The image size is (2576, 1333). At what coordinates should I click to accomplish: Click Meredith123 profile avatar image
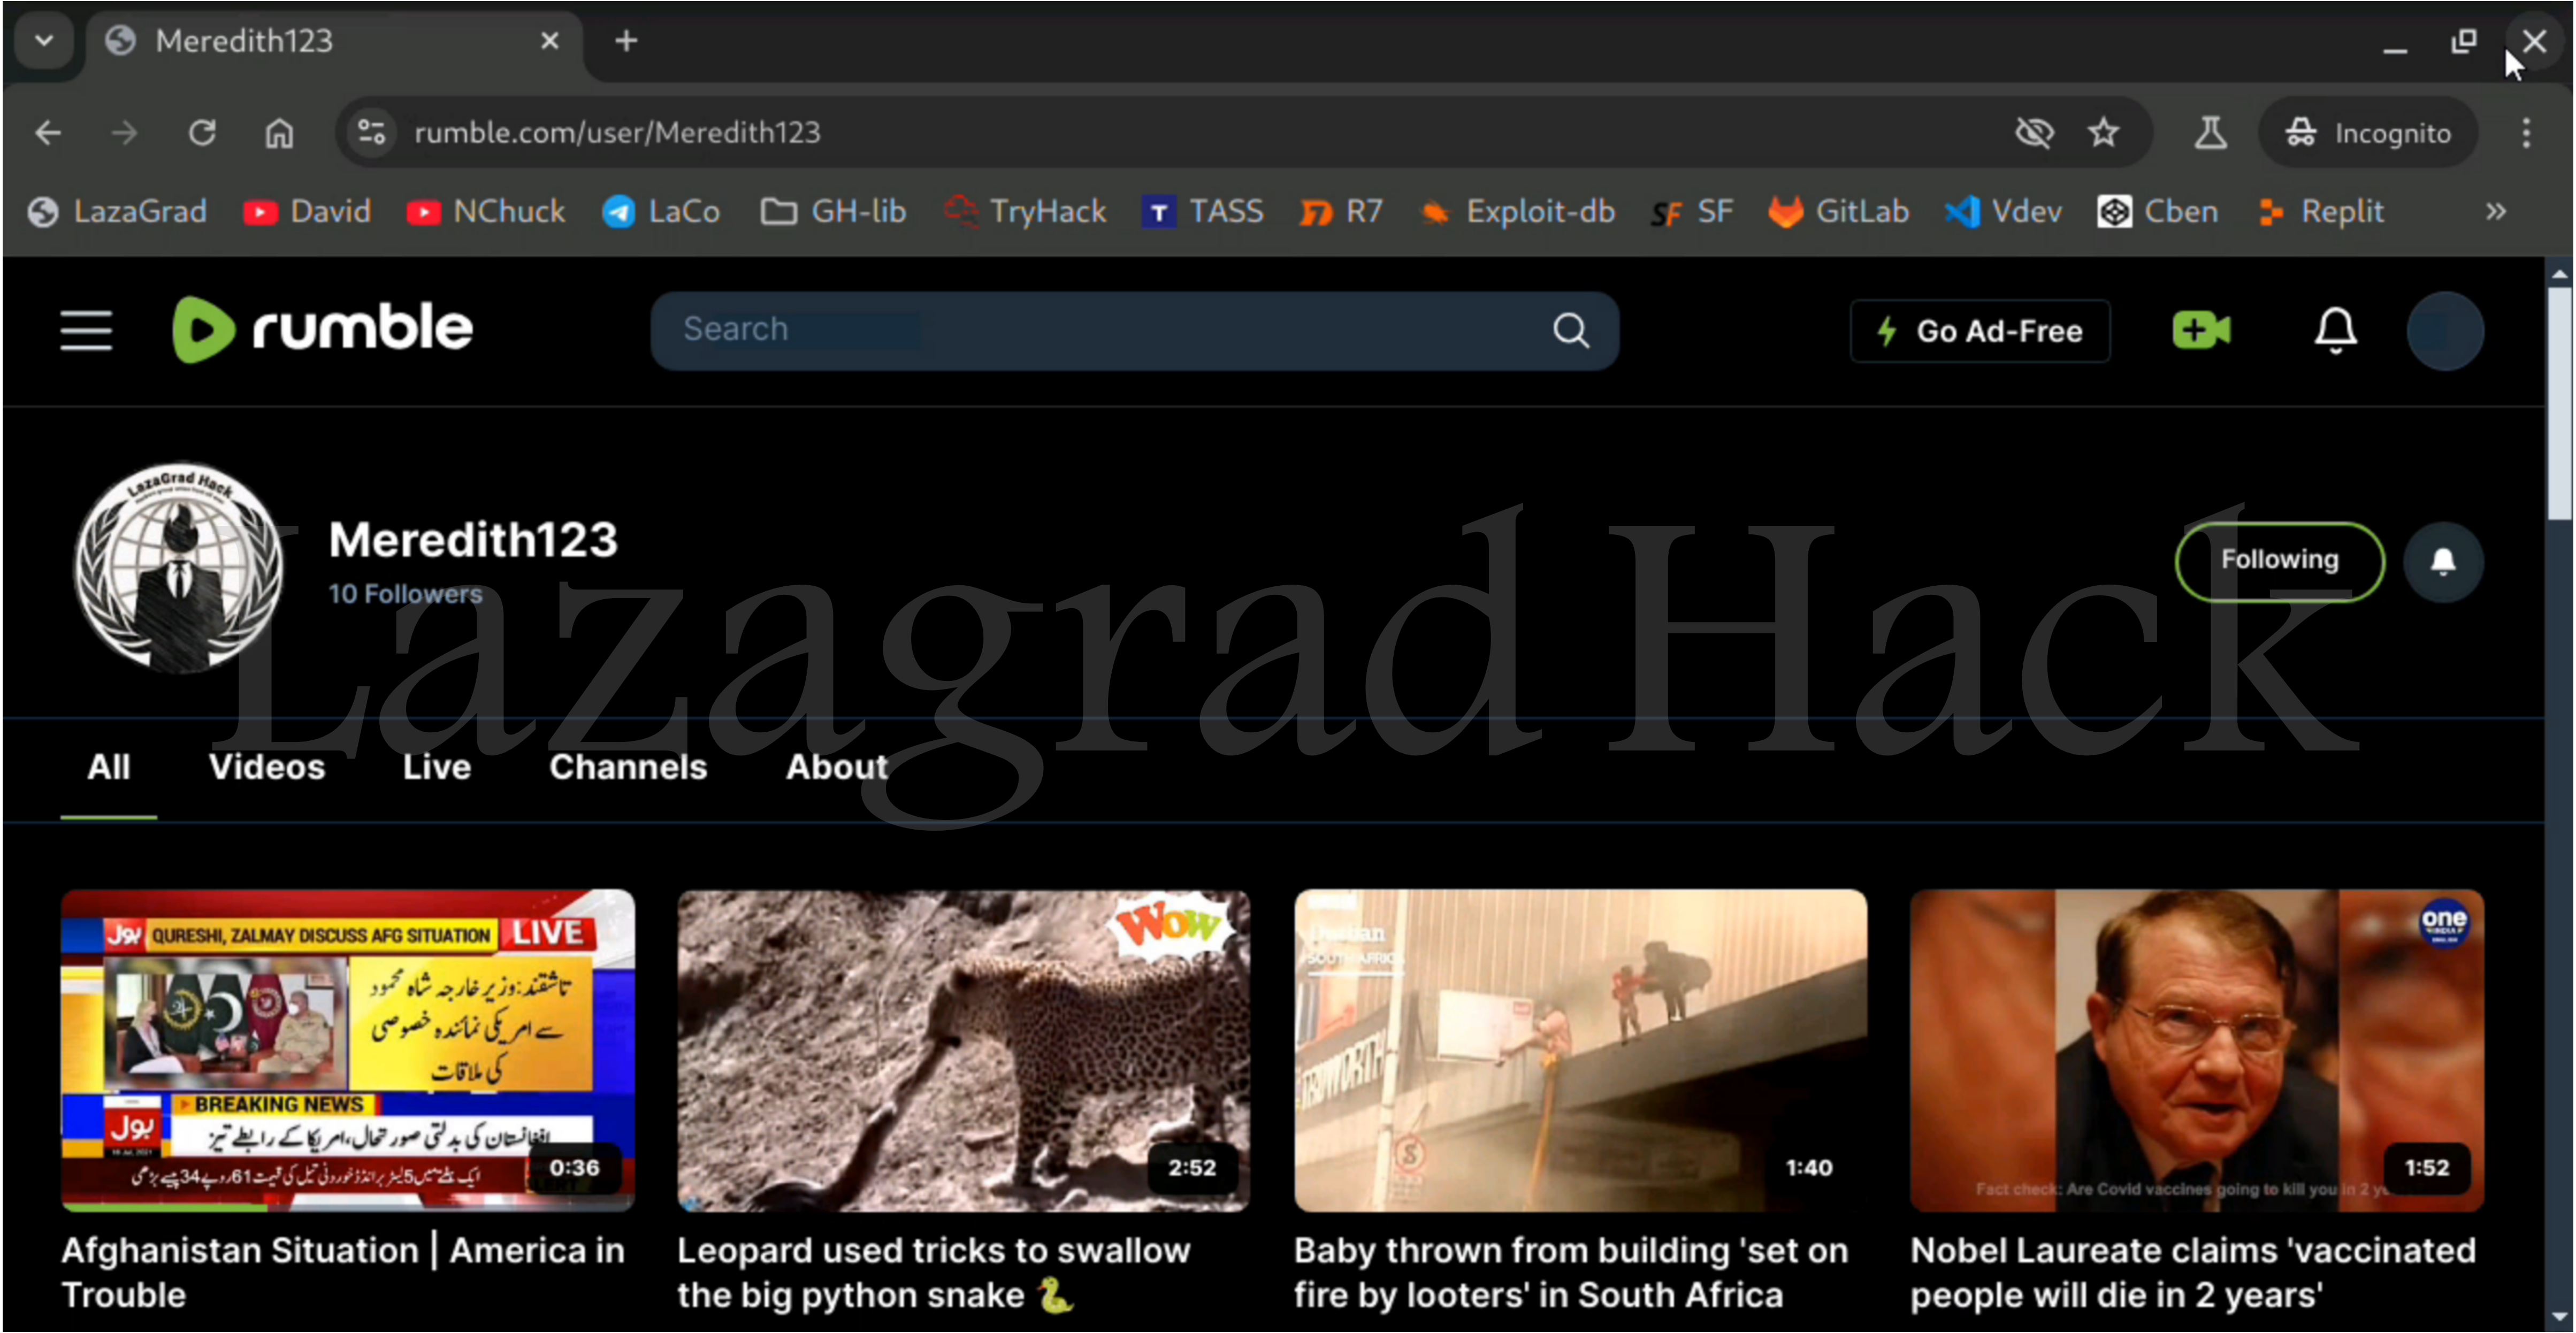tap(179, 567)
